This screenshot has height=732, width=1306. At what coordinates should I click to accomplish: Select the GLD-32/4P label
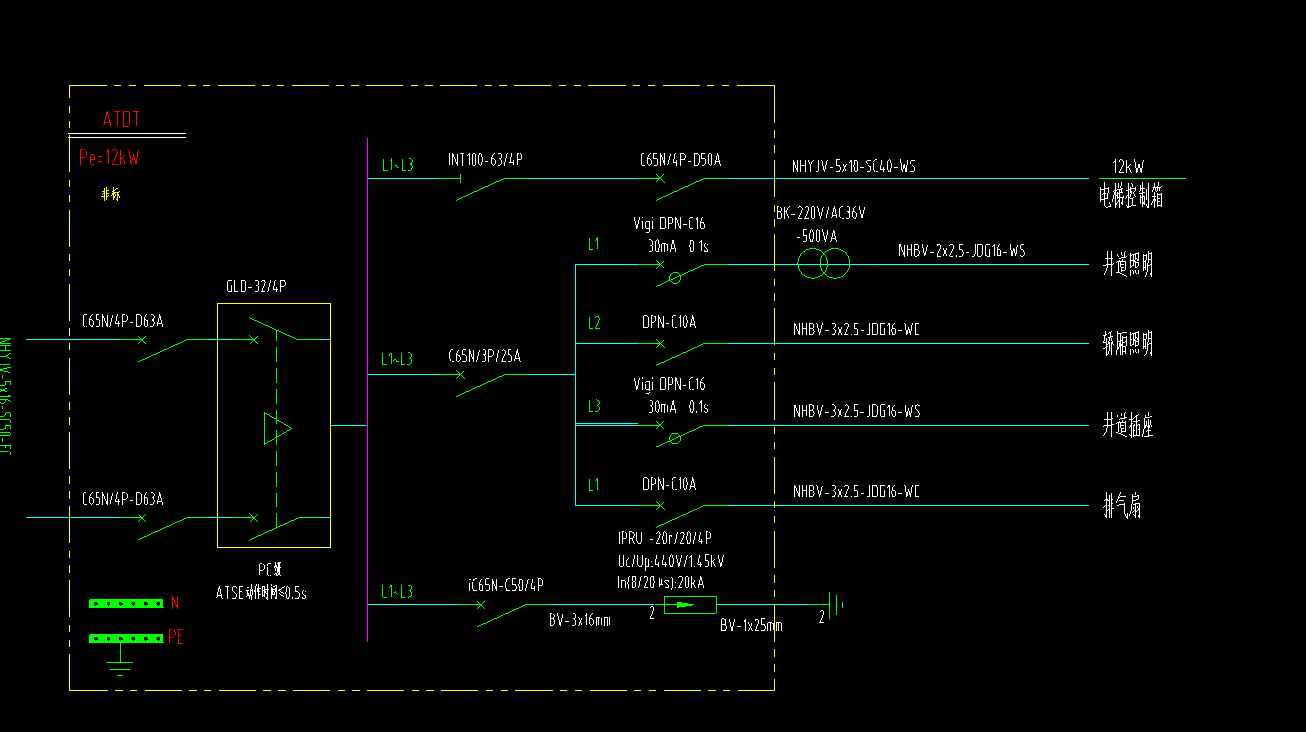click(256, 286)
